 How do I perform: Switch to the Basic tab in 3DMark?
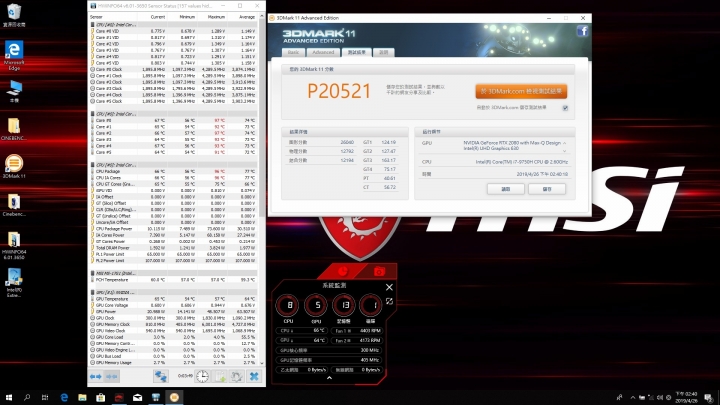tap(293, 52)
